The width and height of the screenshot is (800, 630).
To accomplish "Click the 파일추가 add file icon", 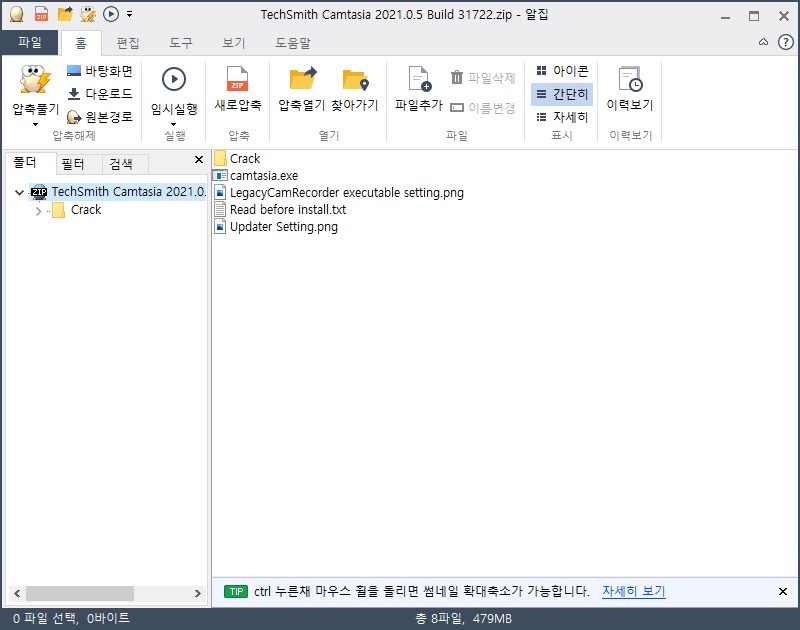I will [x=419, y=80].
